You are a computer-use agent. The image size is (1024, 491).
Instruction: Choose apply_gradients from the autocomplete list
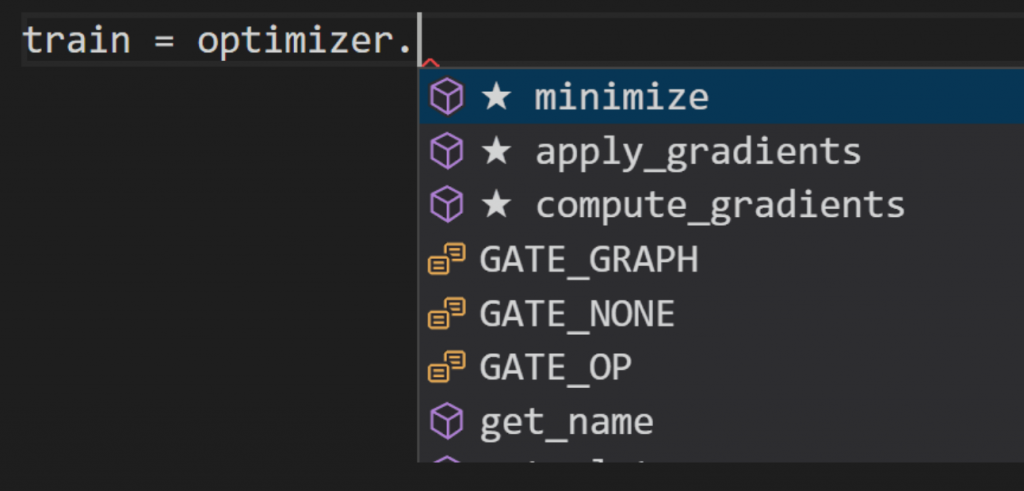point(698,151)
